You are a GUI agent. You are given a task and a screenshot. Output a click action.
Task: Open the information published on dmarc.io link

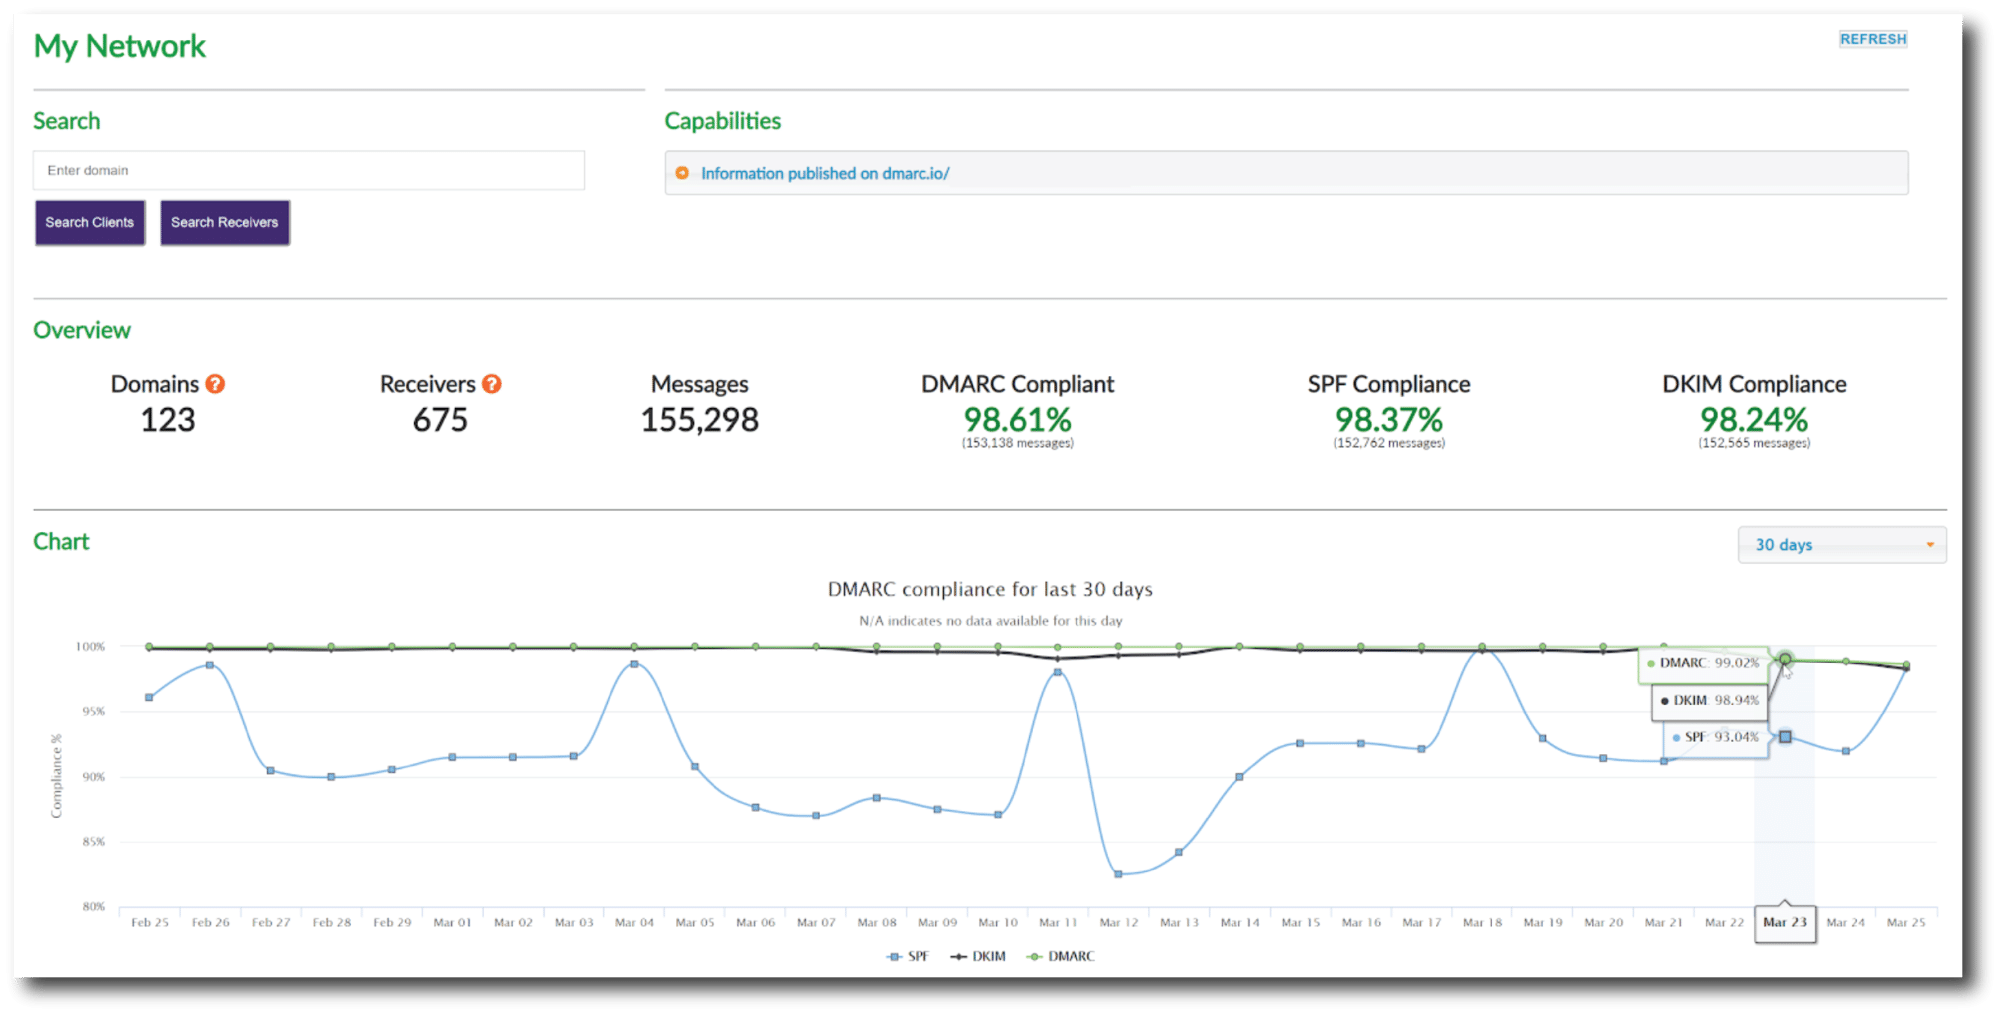(x=826, y=173)
